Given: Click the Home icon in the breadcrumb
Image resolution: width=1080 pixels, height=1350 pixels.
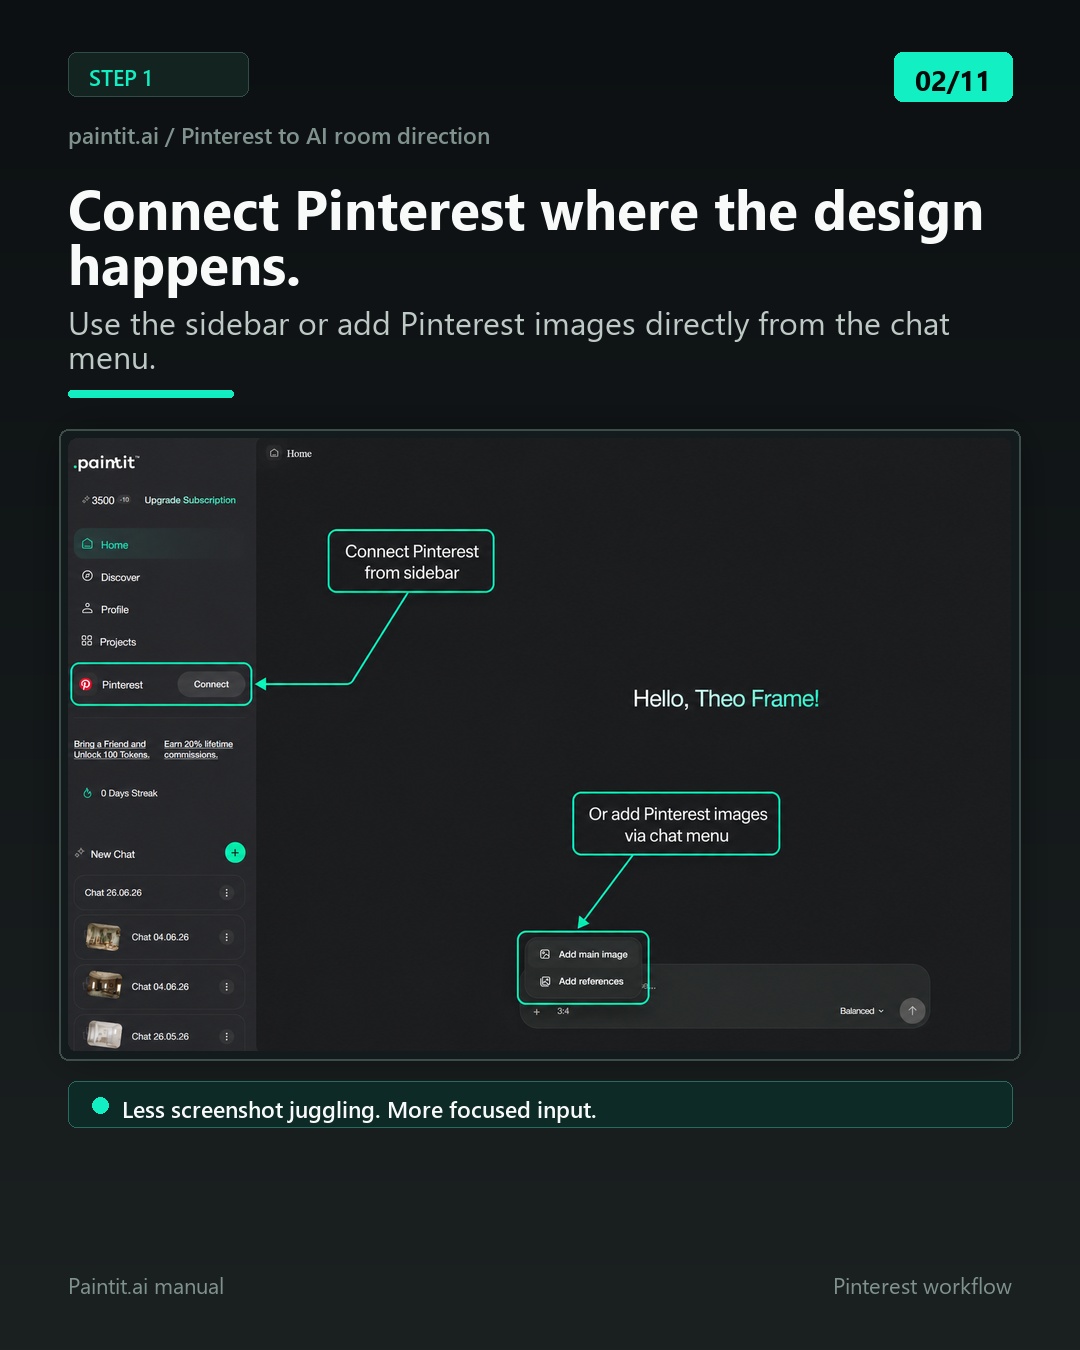Looking at the screenshot, I should 274,453.
